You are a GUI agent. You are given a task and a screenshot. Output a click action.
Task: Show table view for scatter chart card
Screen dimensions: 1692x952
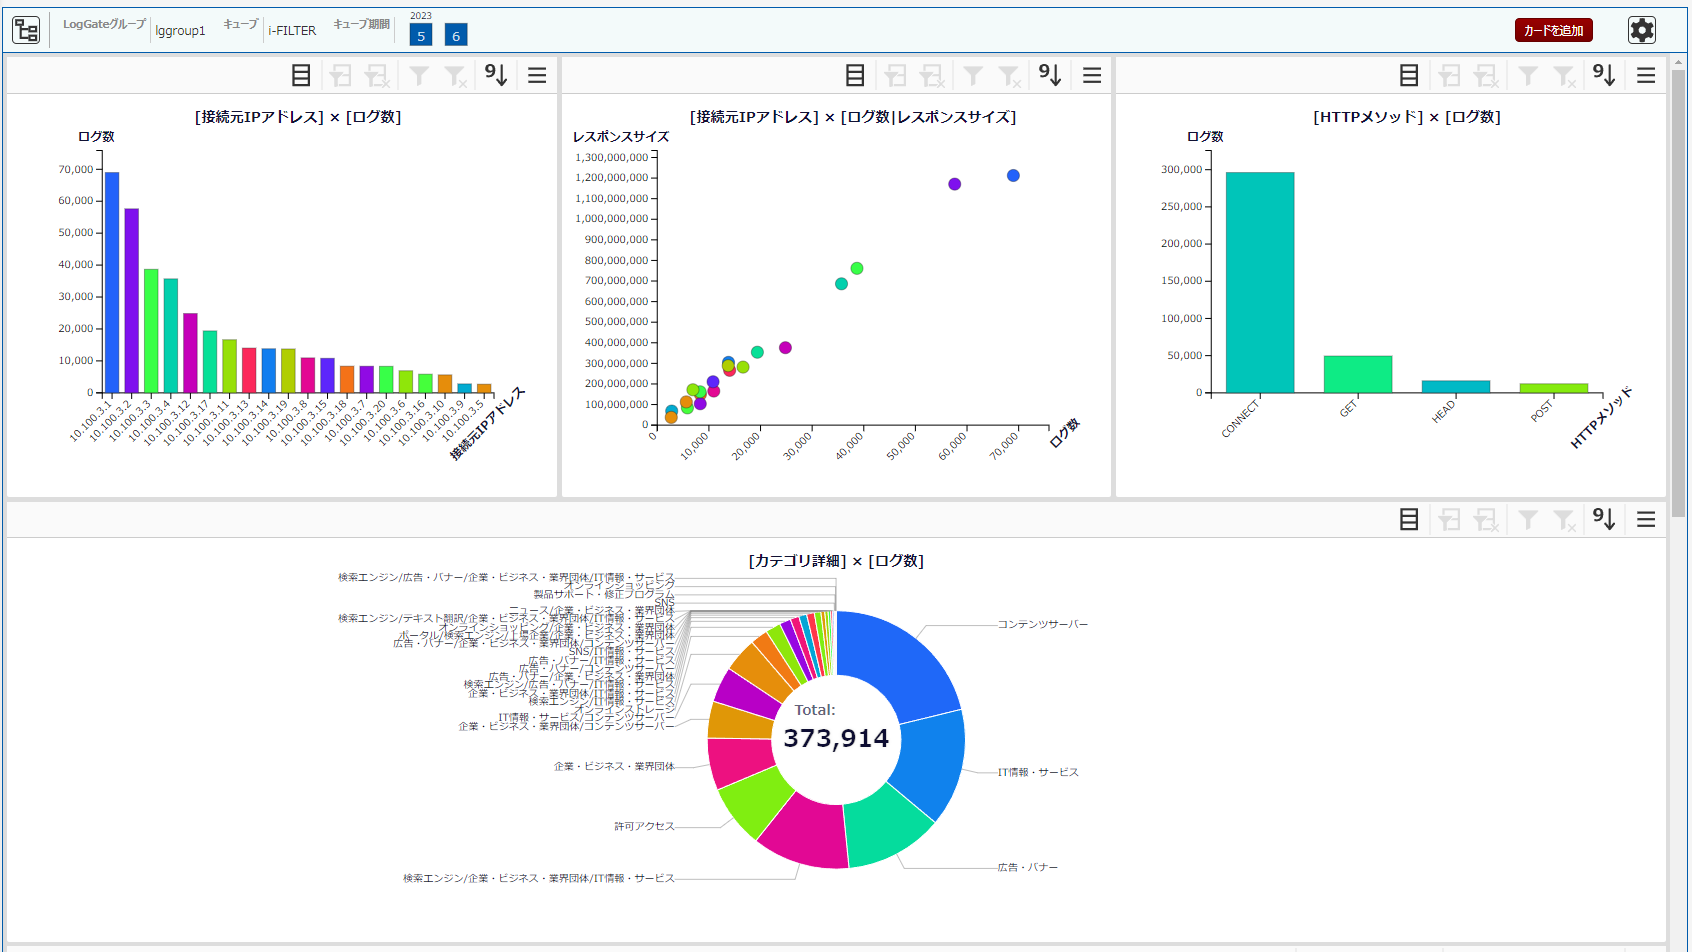855,75
